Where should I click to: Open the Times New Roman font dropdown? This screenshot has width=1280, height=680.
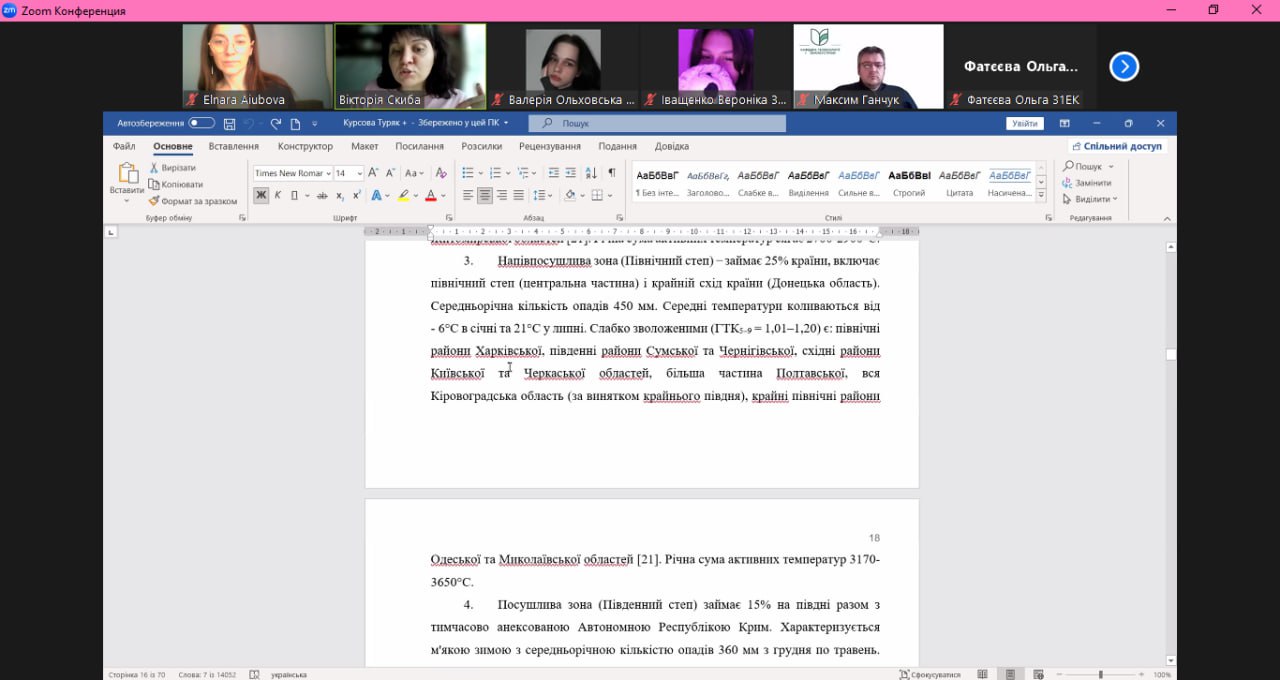291,173
